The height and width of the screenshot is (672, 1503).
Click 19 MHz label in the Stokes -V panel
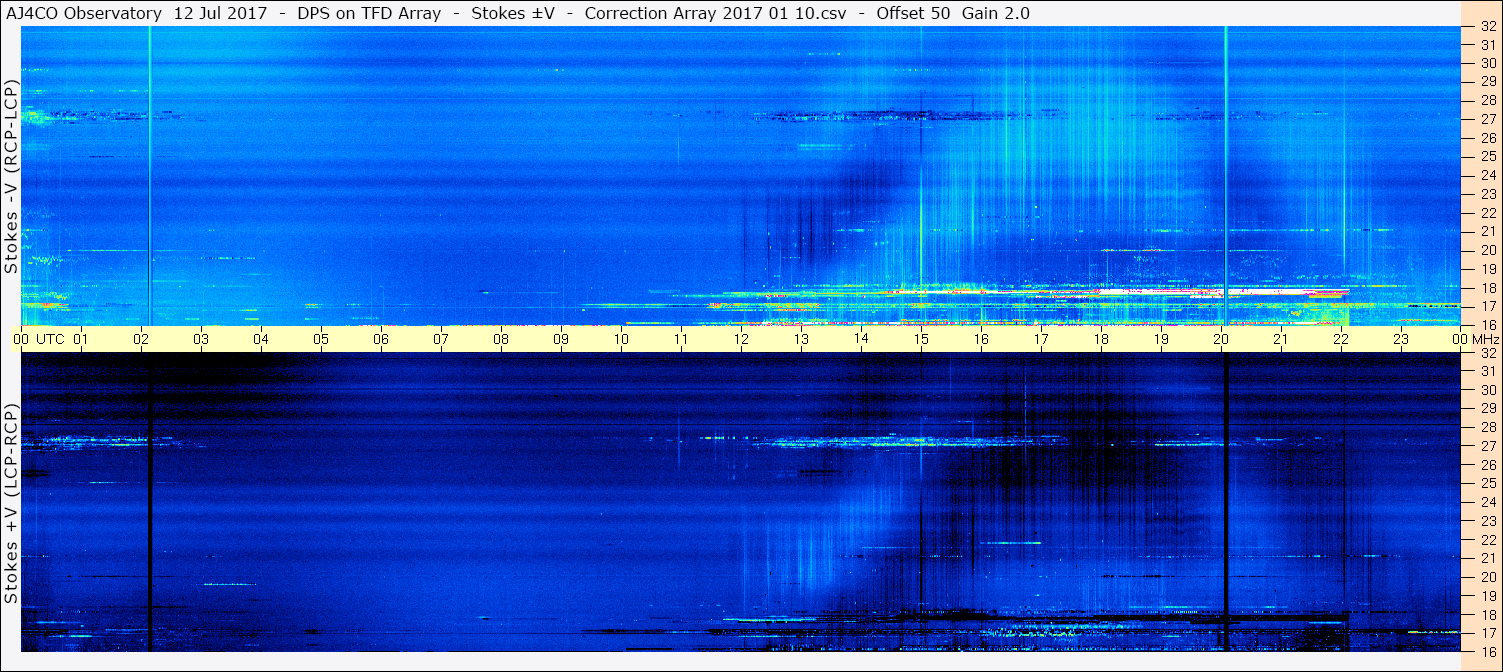(1488, 269)
